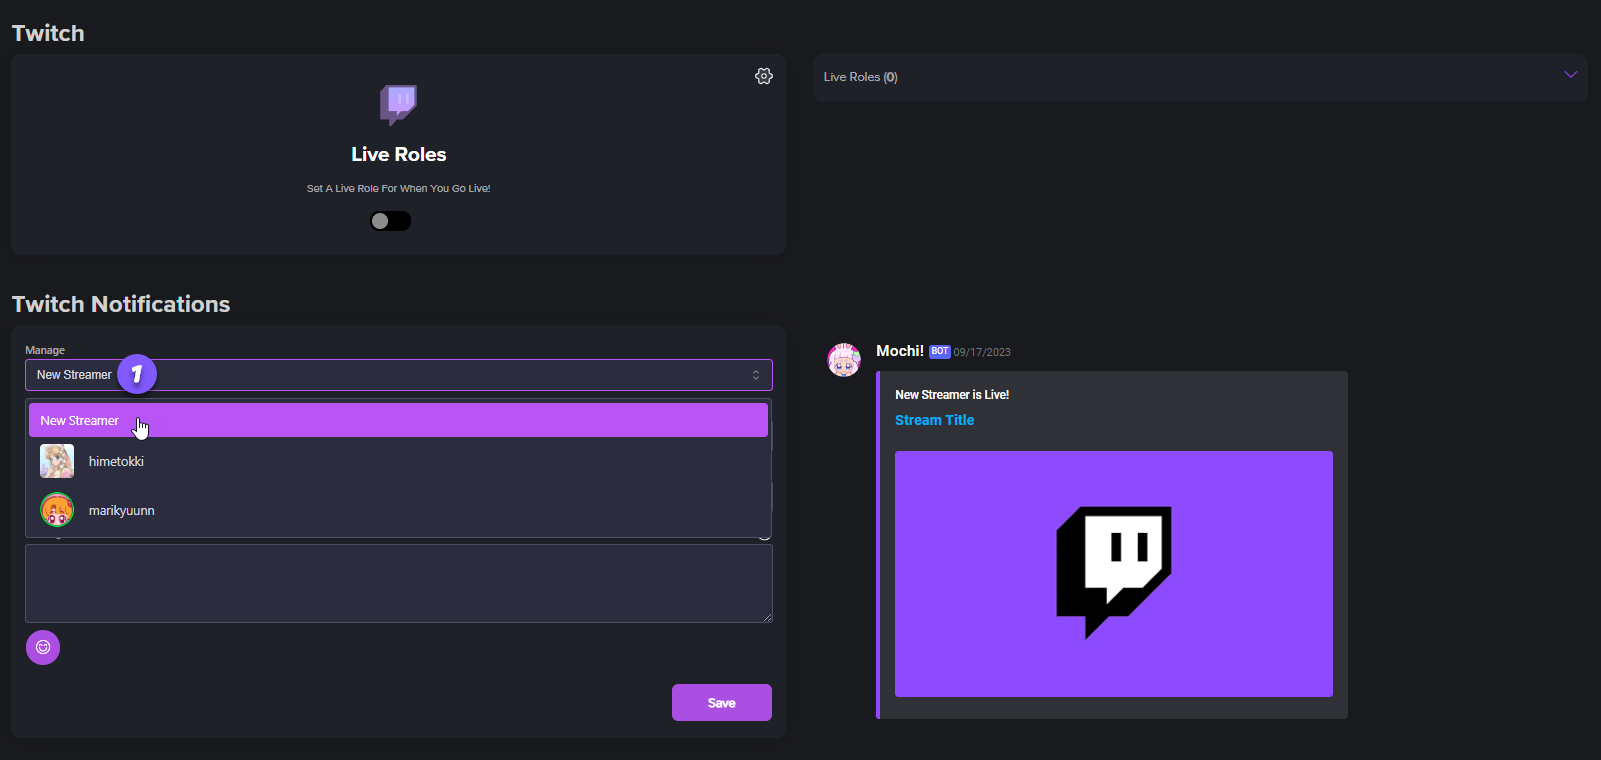Pick marikyuunn in the streamer list
1601x760 pixels.
click(x=121, y=510)
